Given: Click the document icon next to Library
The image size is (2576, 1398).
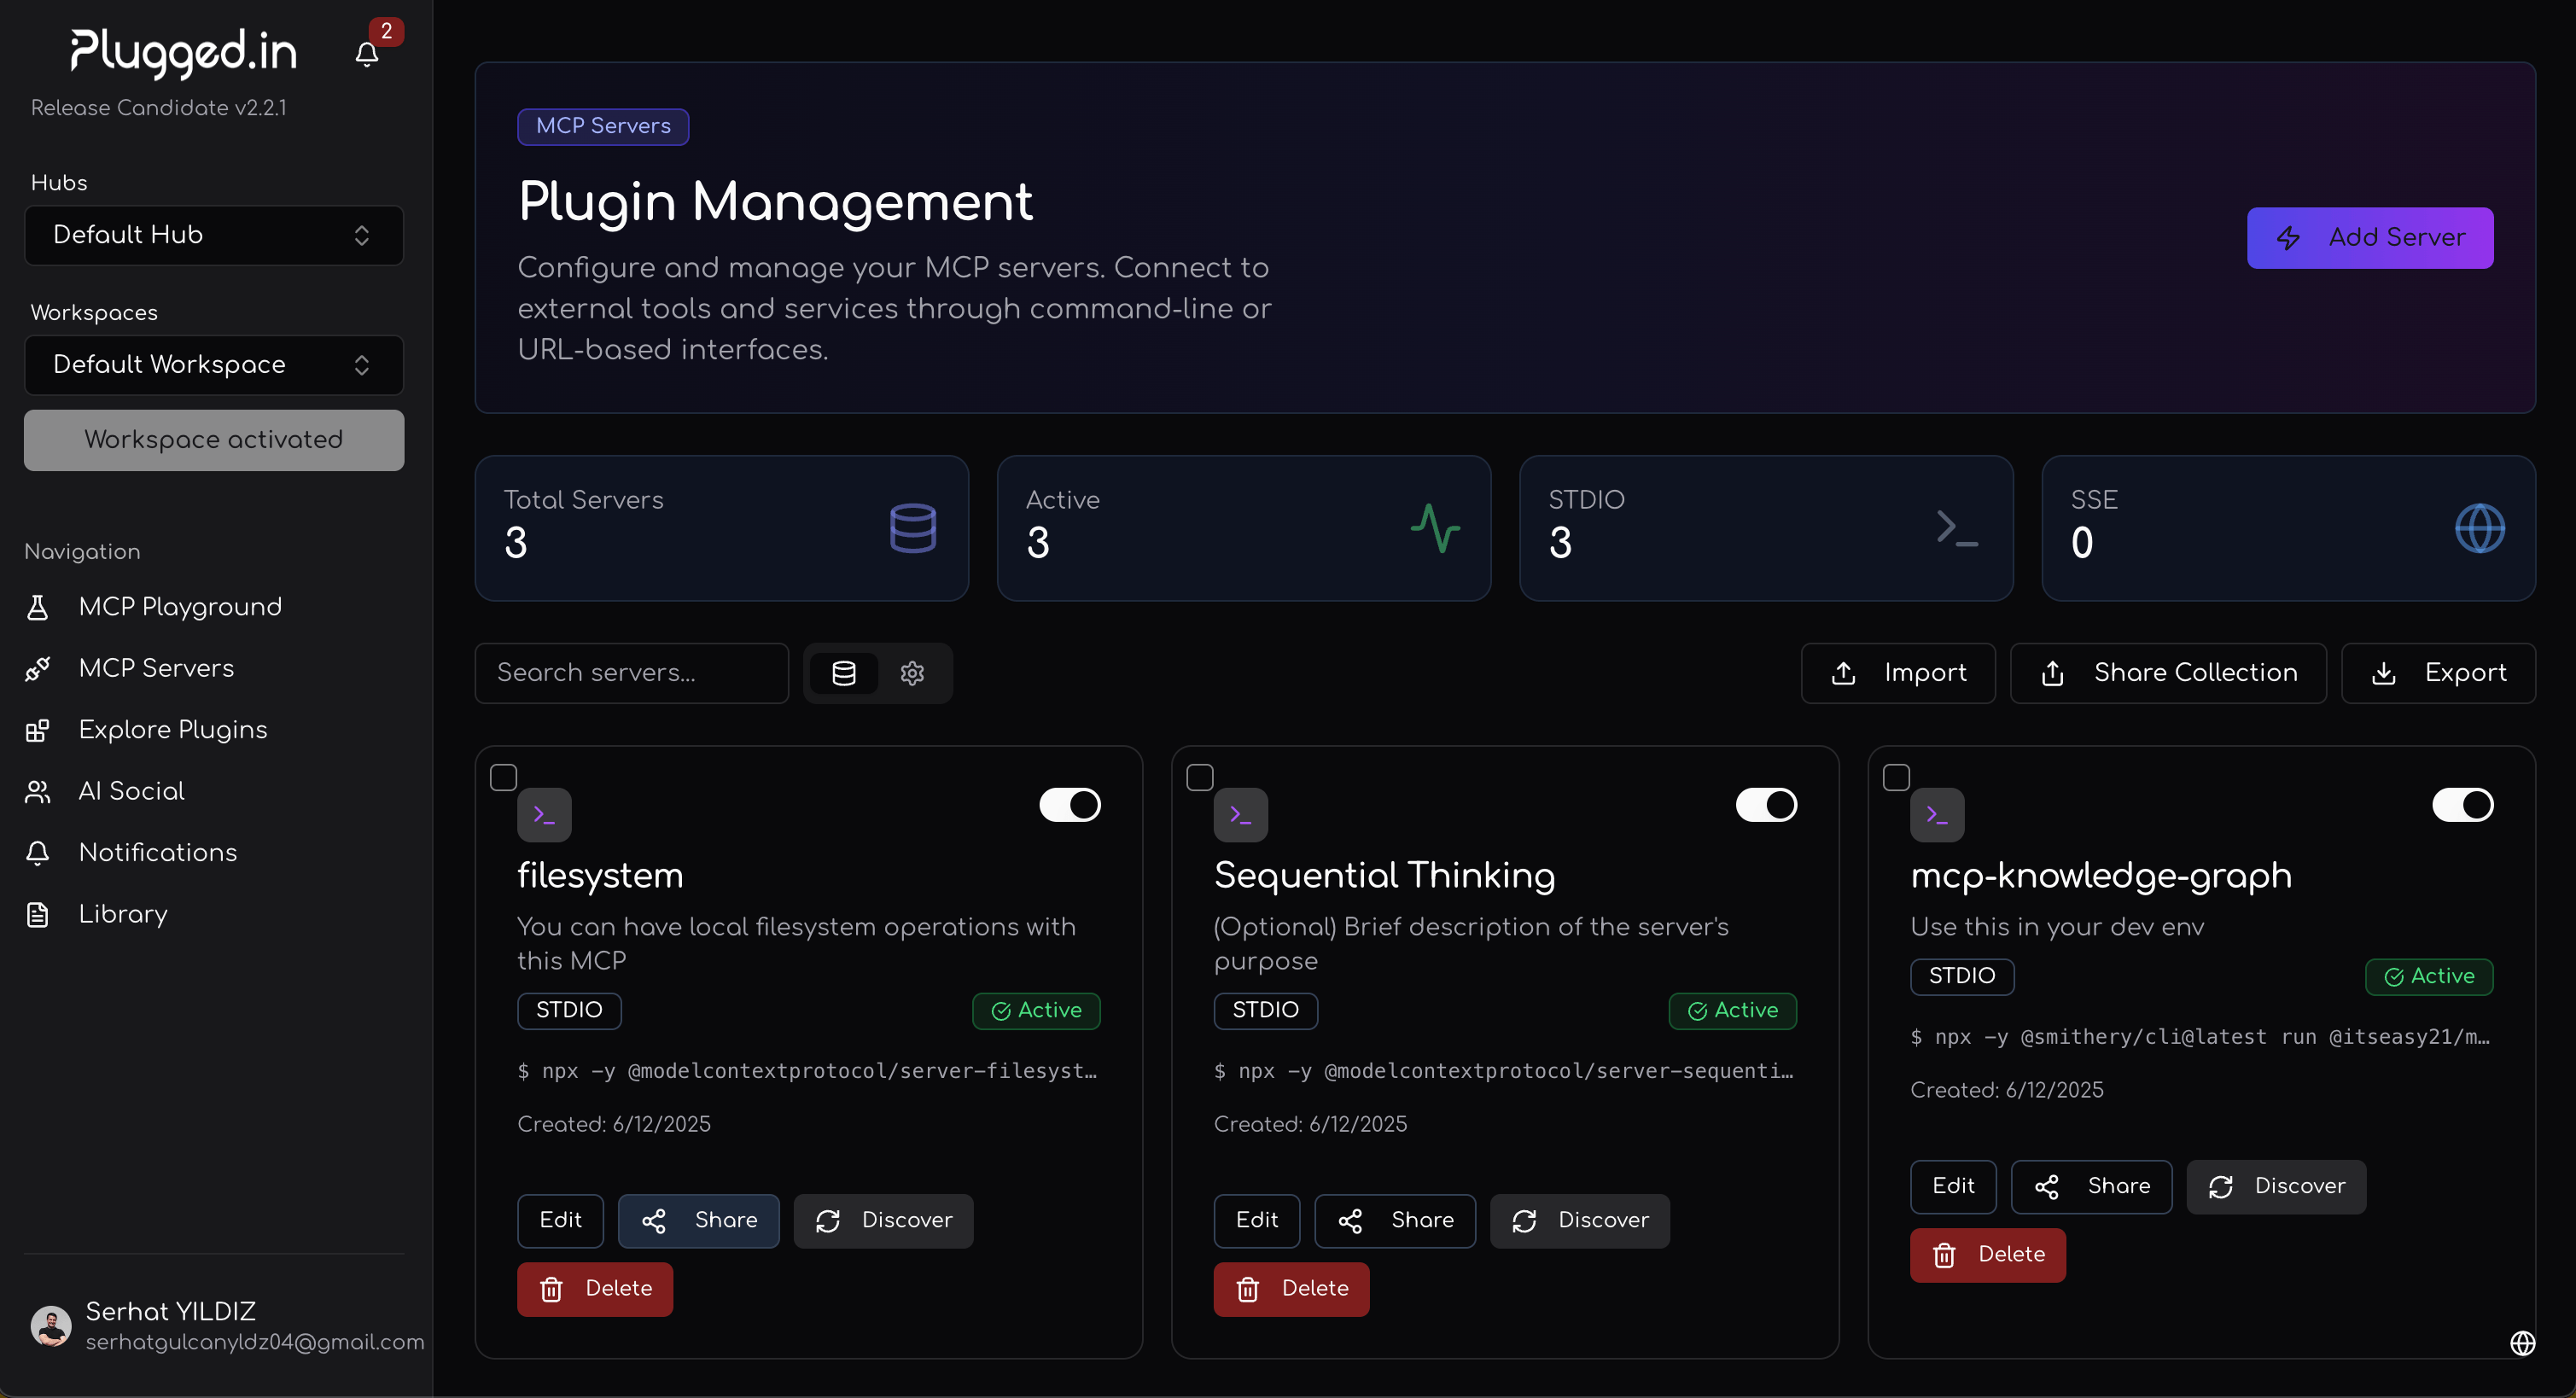Looking at the screenshot, I should tap(38, 915).
